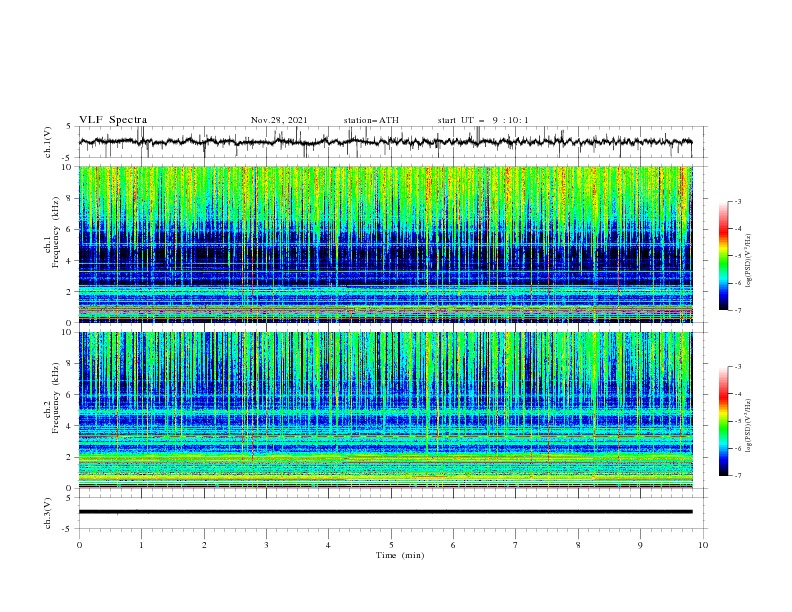
Task: Click the "-4" value on ch.2 color bar
Action: 737,394
